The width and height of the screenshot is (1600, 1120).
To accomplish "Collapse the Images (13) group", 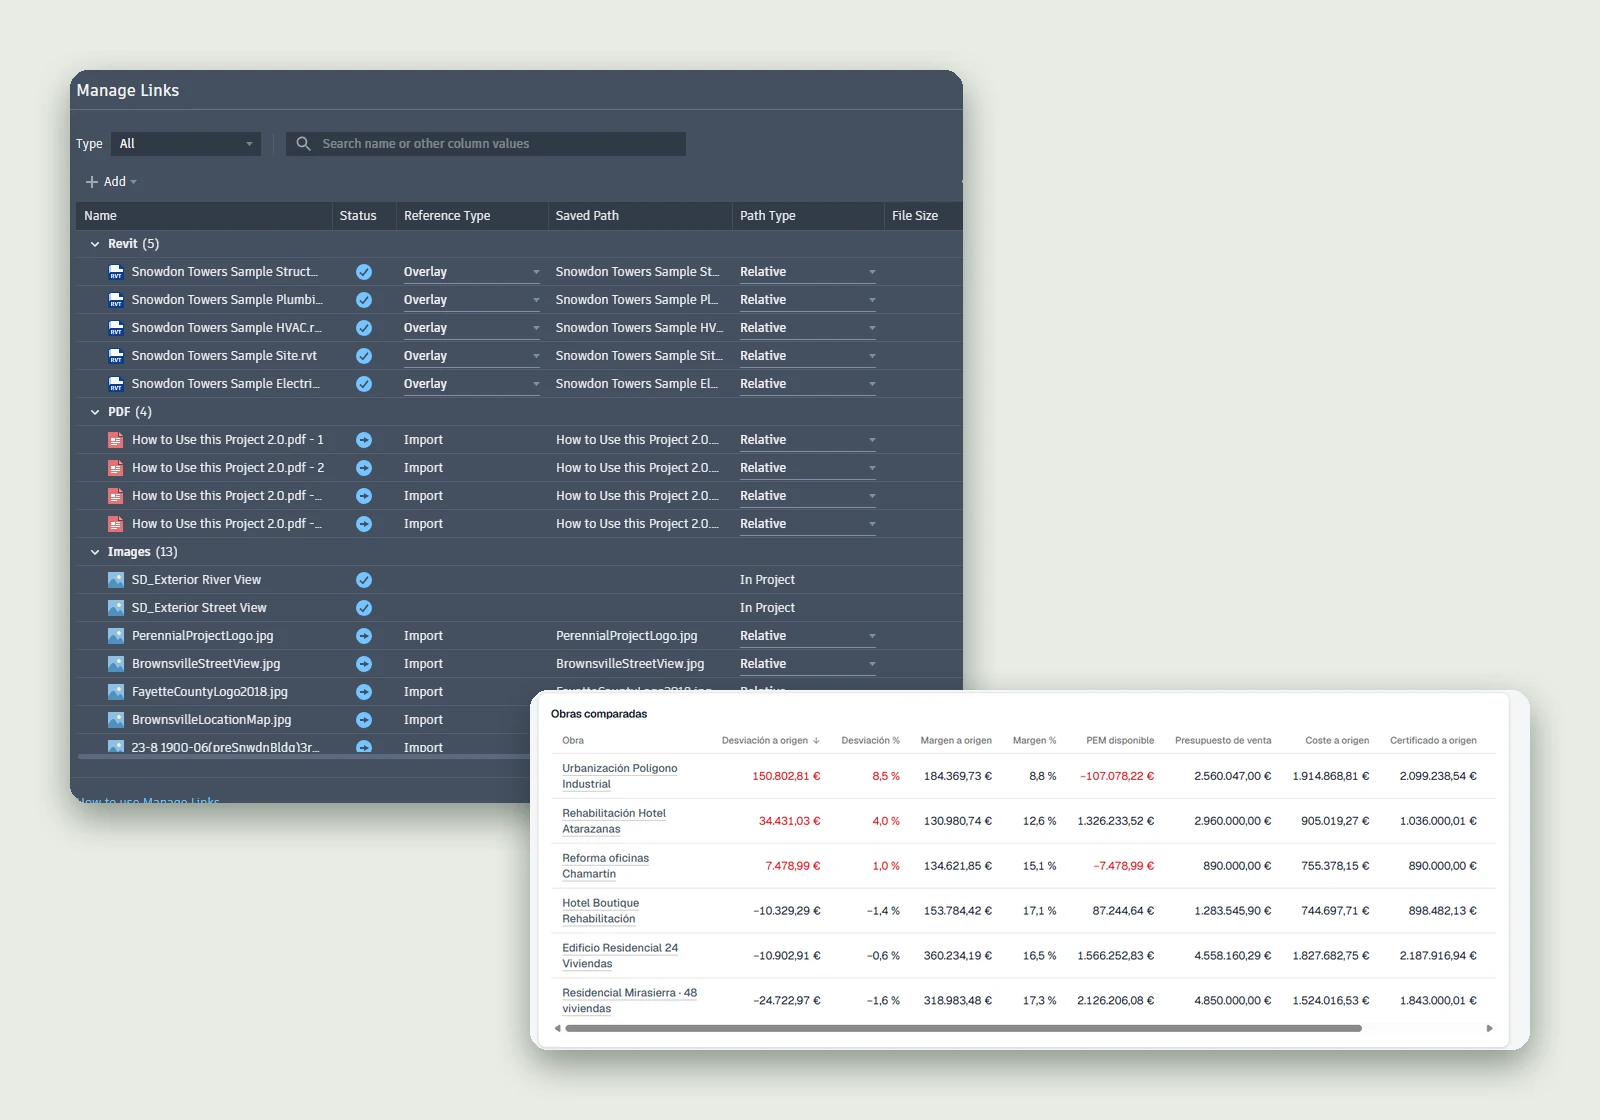I will [x=95, y=552].
